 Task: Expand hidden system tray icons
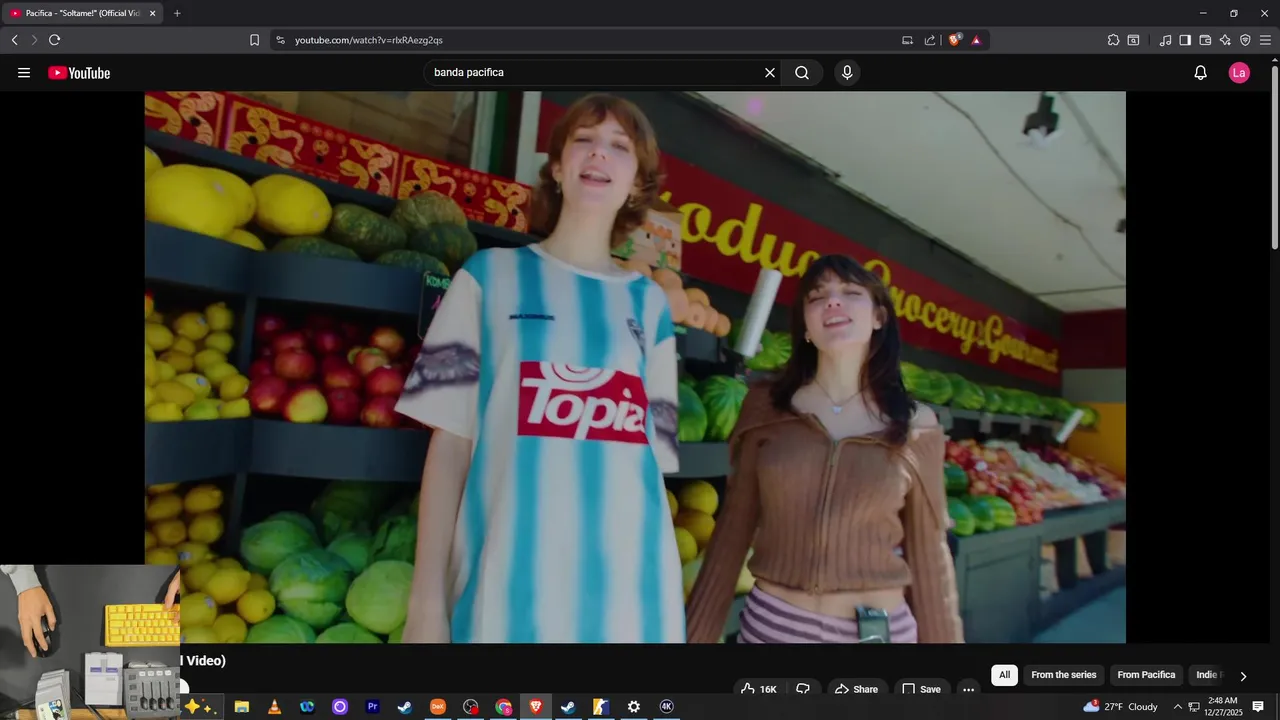coord(1177,707)
